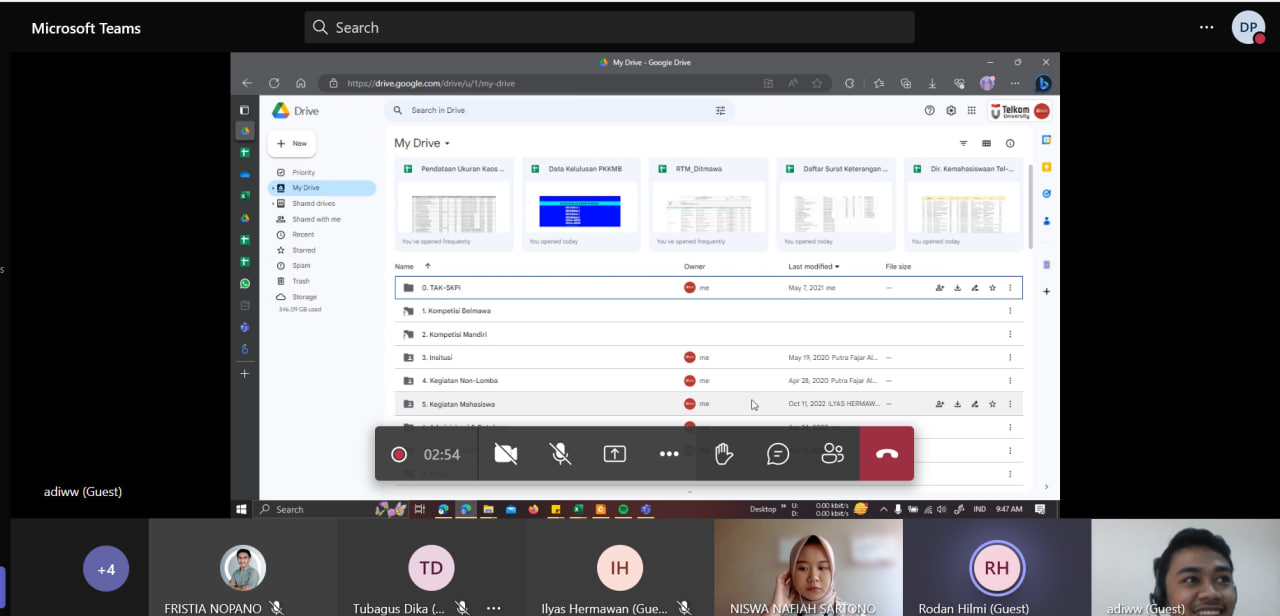Show the meeting chat conversation
1280x616 pixels.
(x=778, y=454)
